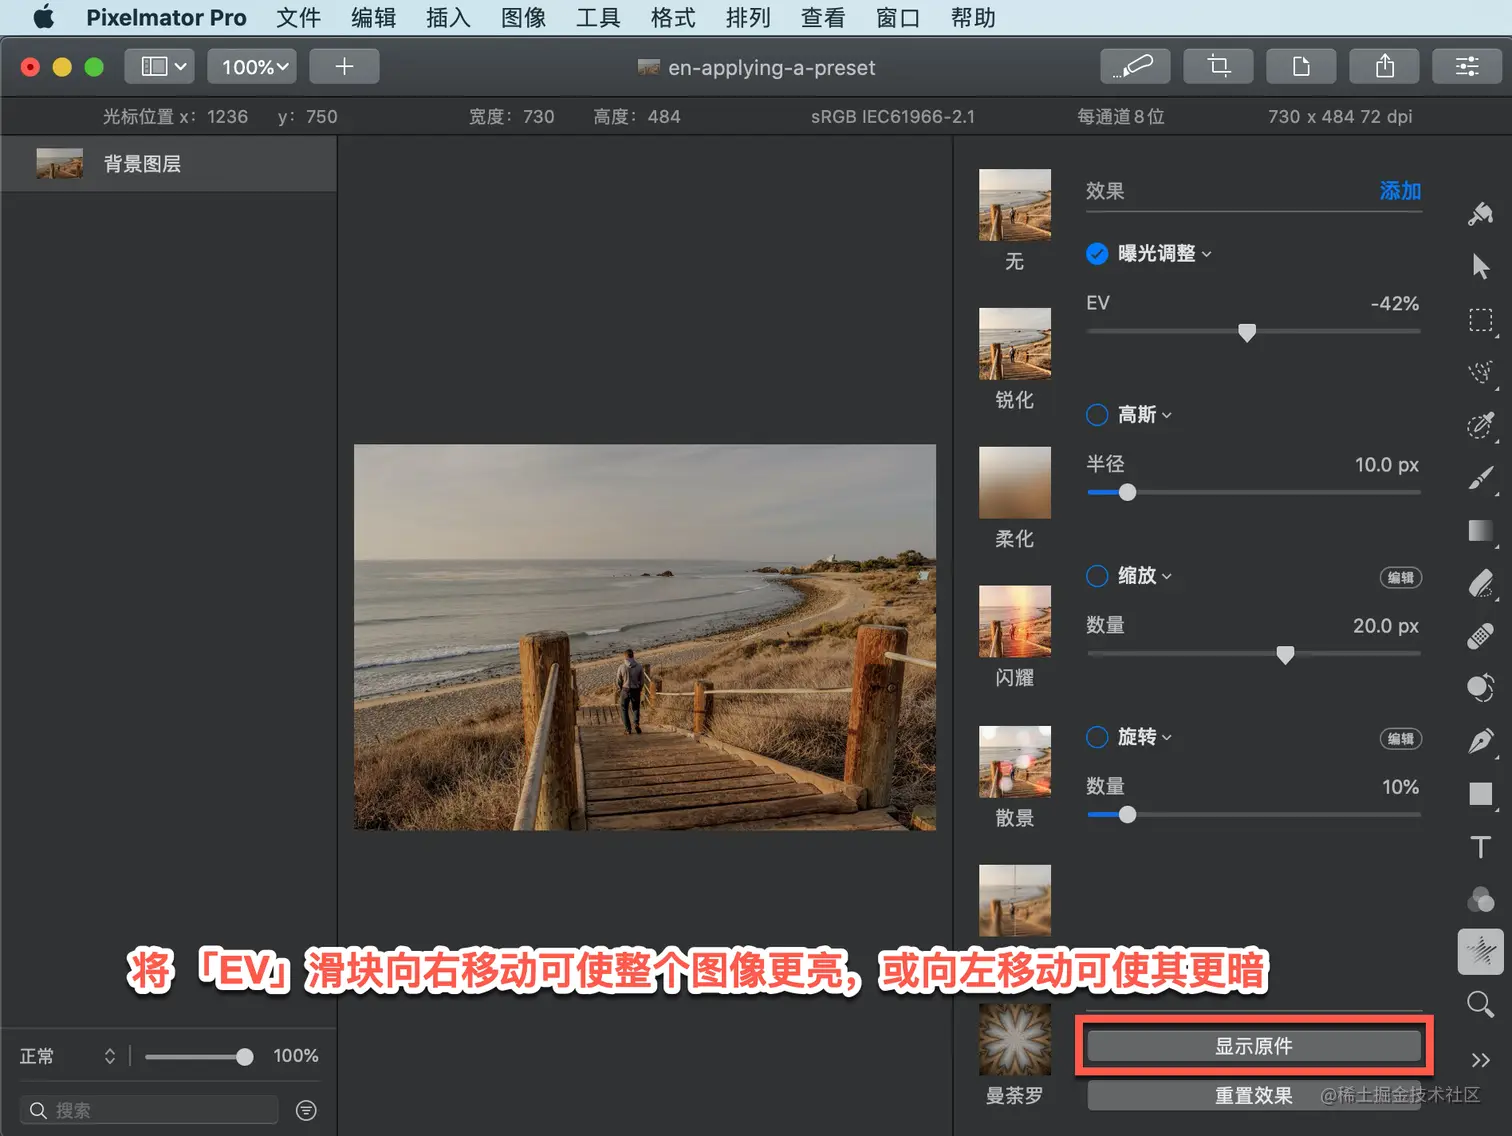Open the 编辑 menu

pyautogui.click(x=373, y=17)
